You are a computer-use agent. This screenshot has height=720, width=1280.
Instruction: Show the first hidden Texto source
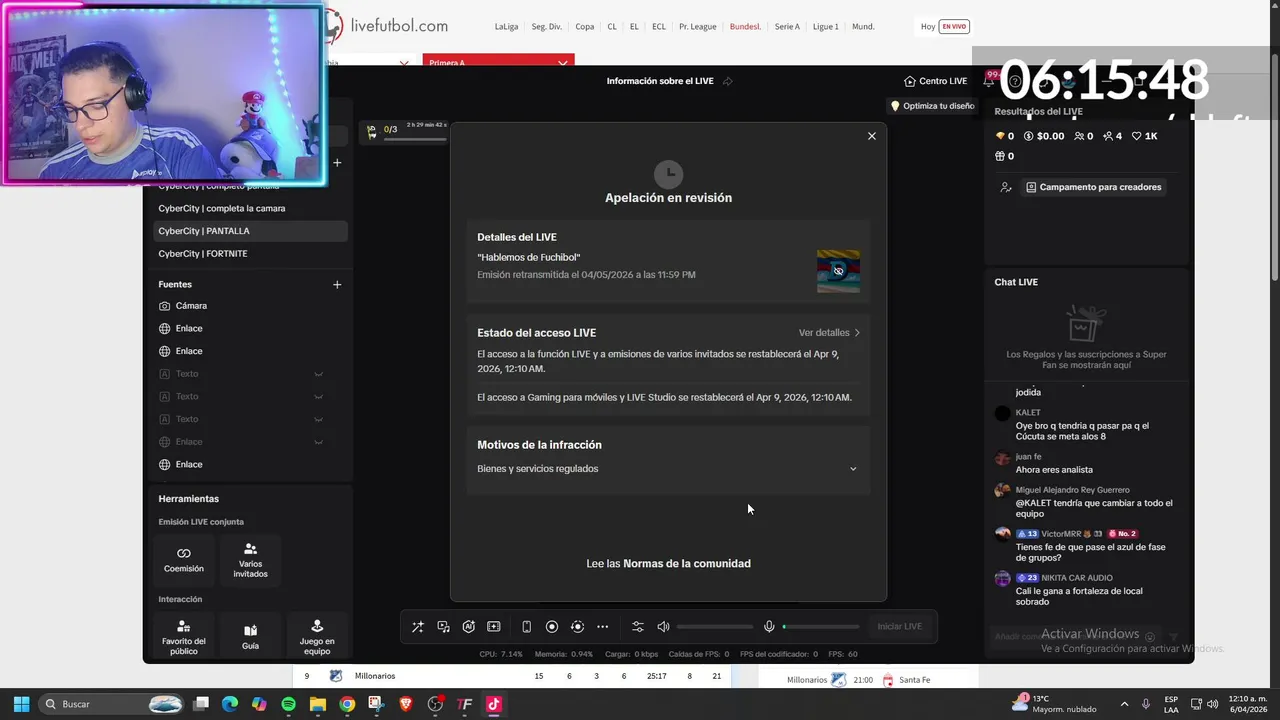[x=319, y=374]
